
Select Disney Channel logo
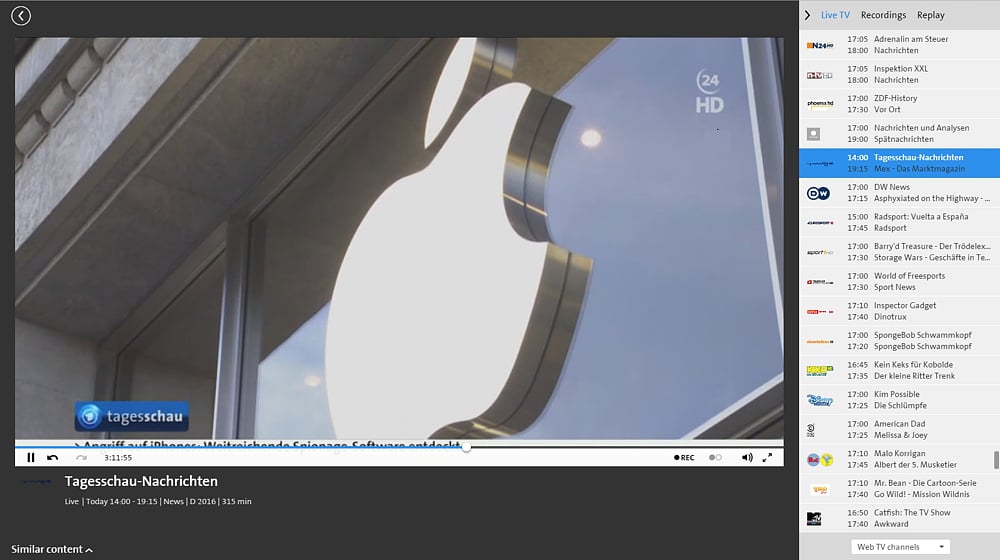coord(820,401)
